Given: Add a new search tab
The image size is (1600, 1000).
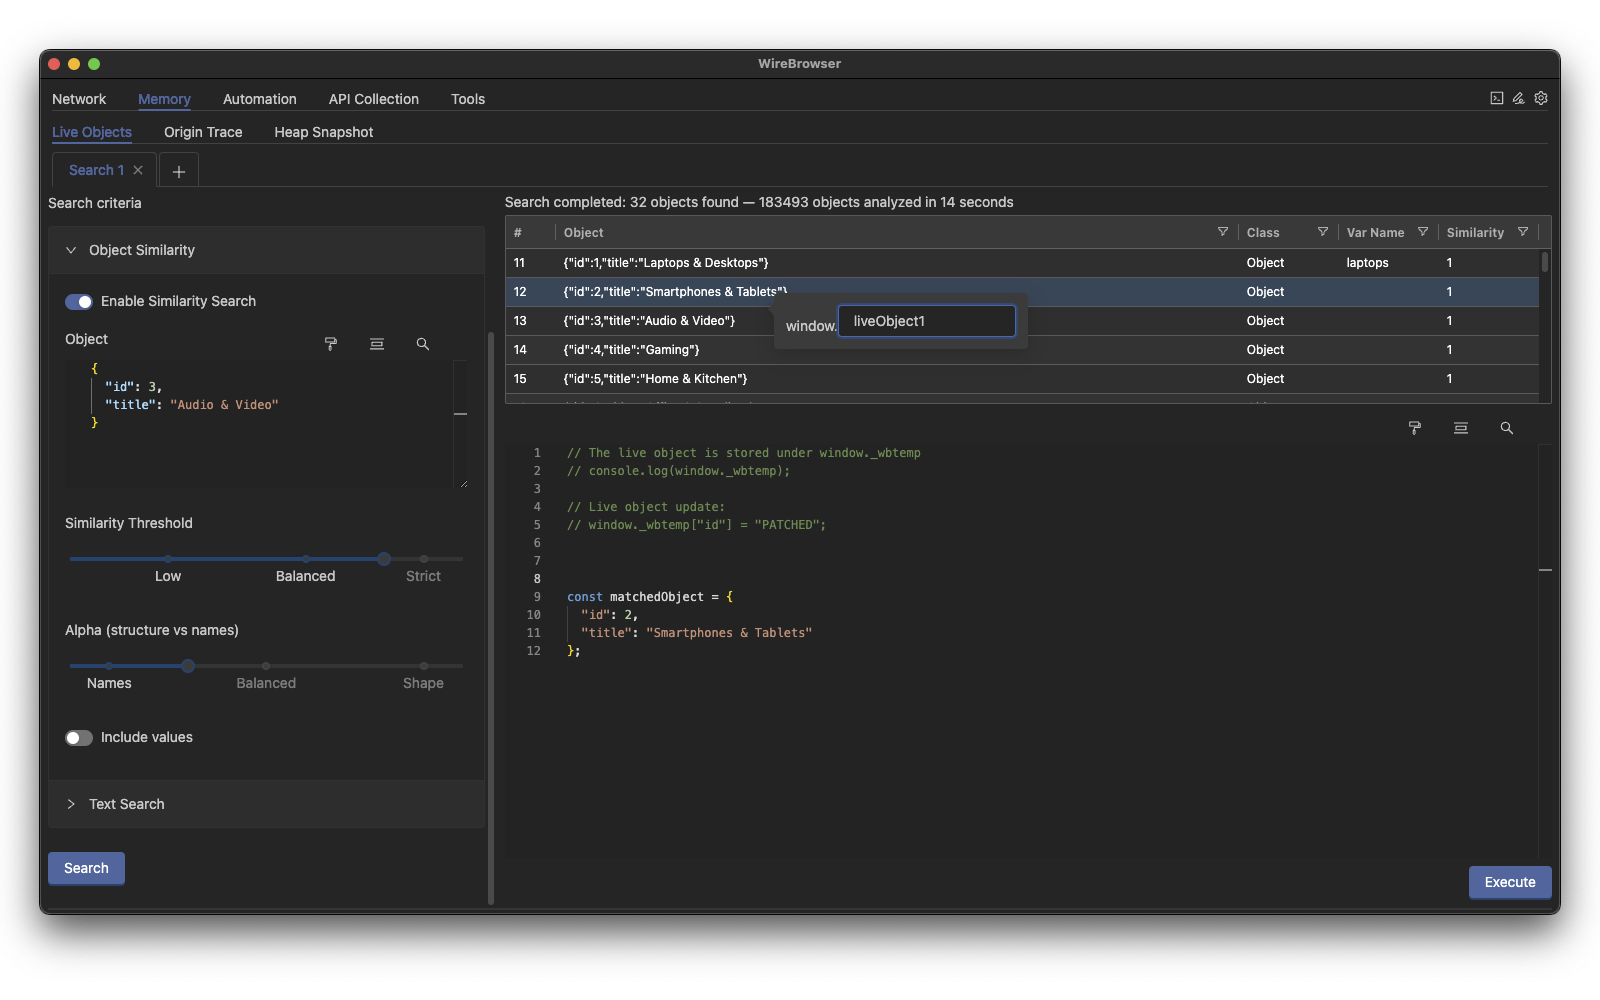Looking at the screenshot, I should (179, 171).
